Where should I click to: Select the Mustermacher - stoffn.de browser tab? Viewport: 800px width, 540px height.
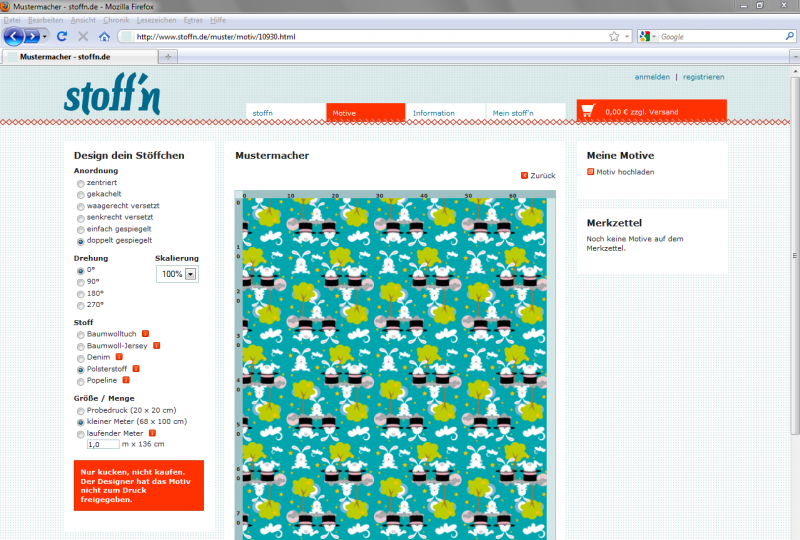coord(82,57)
